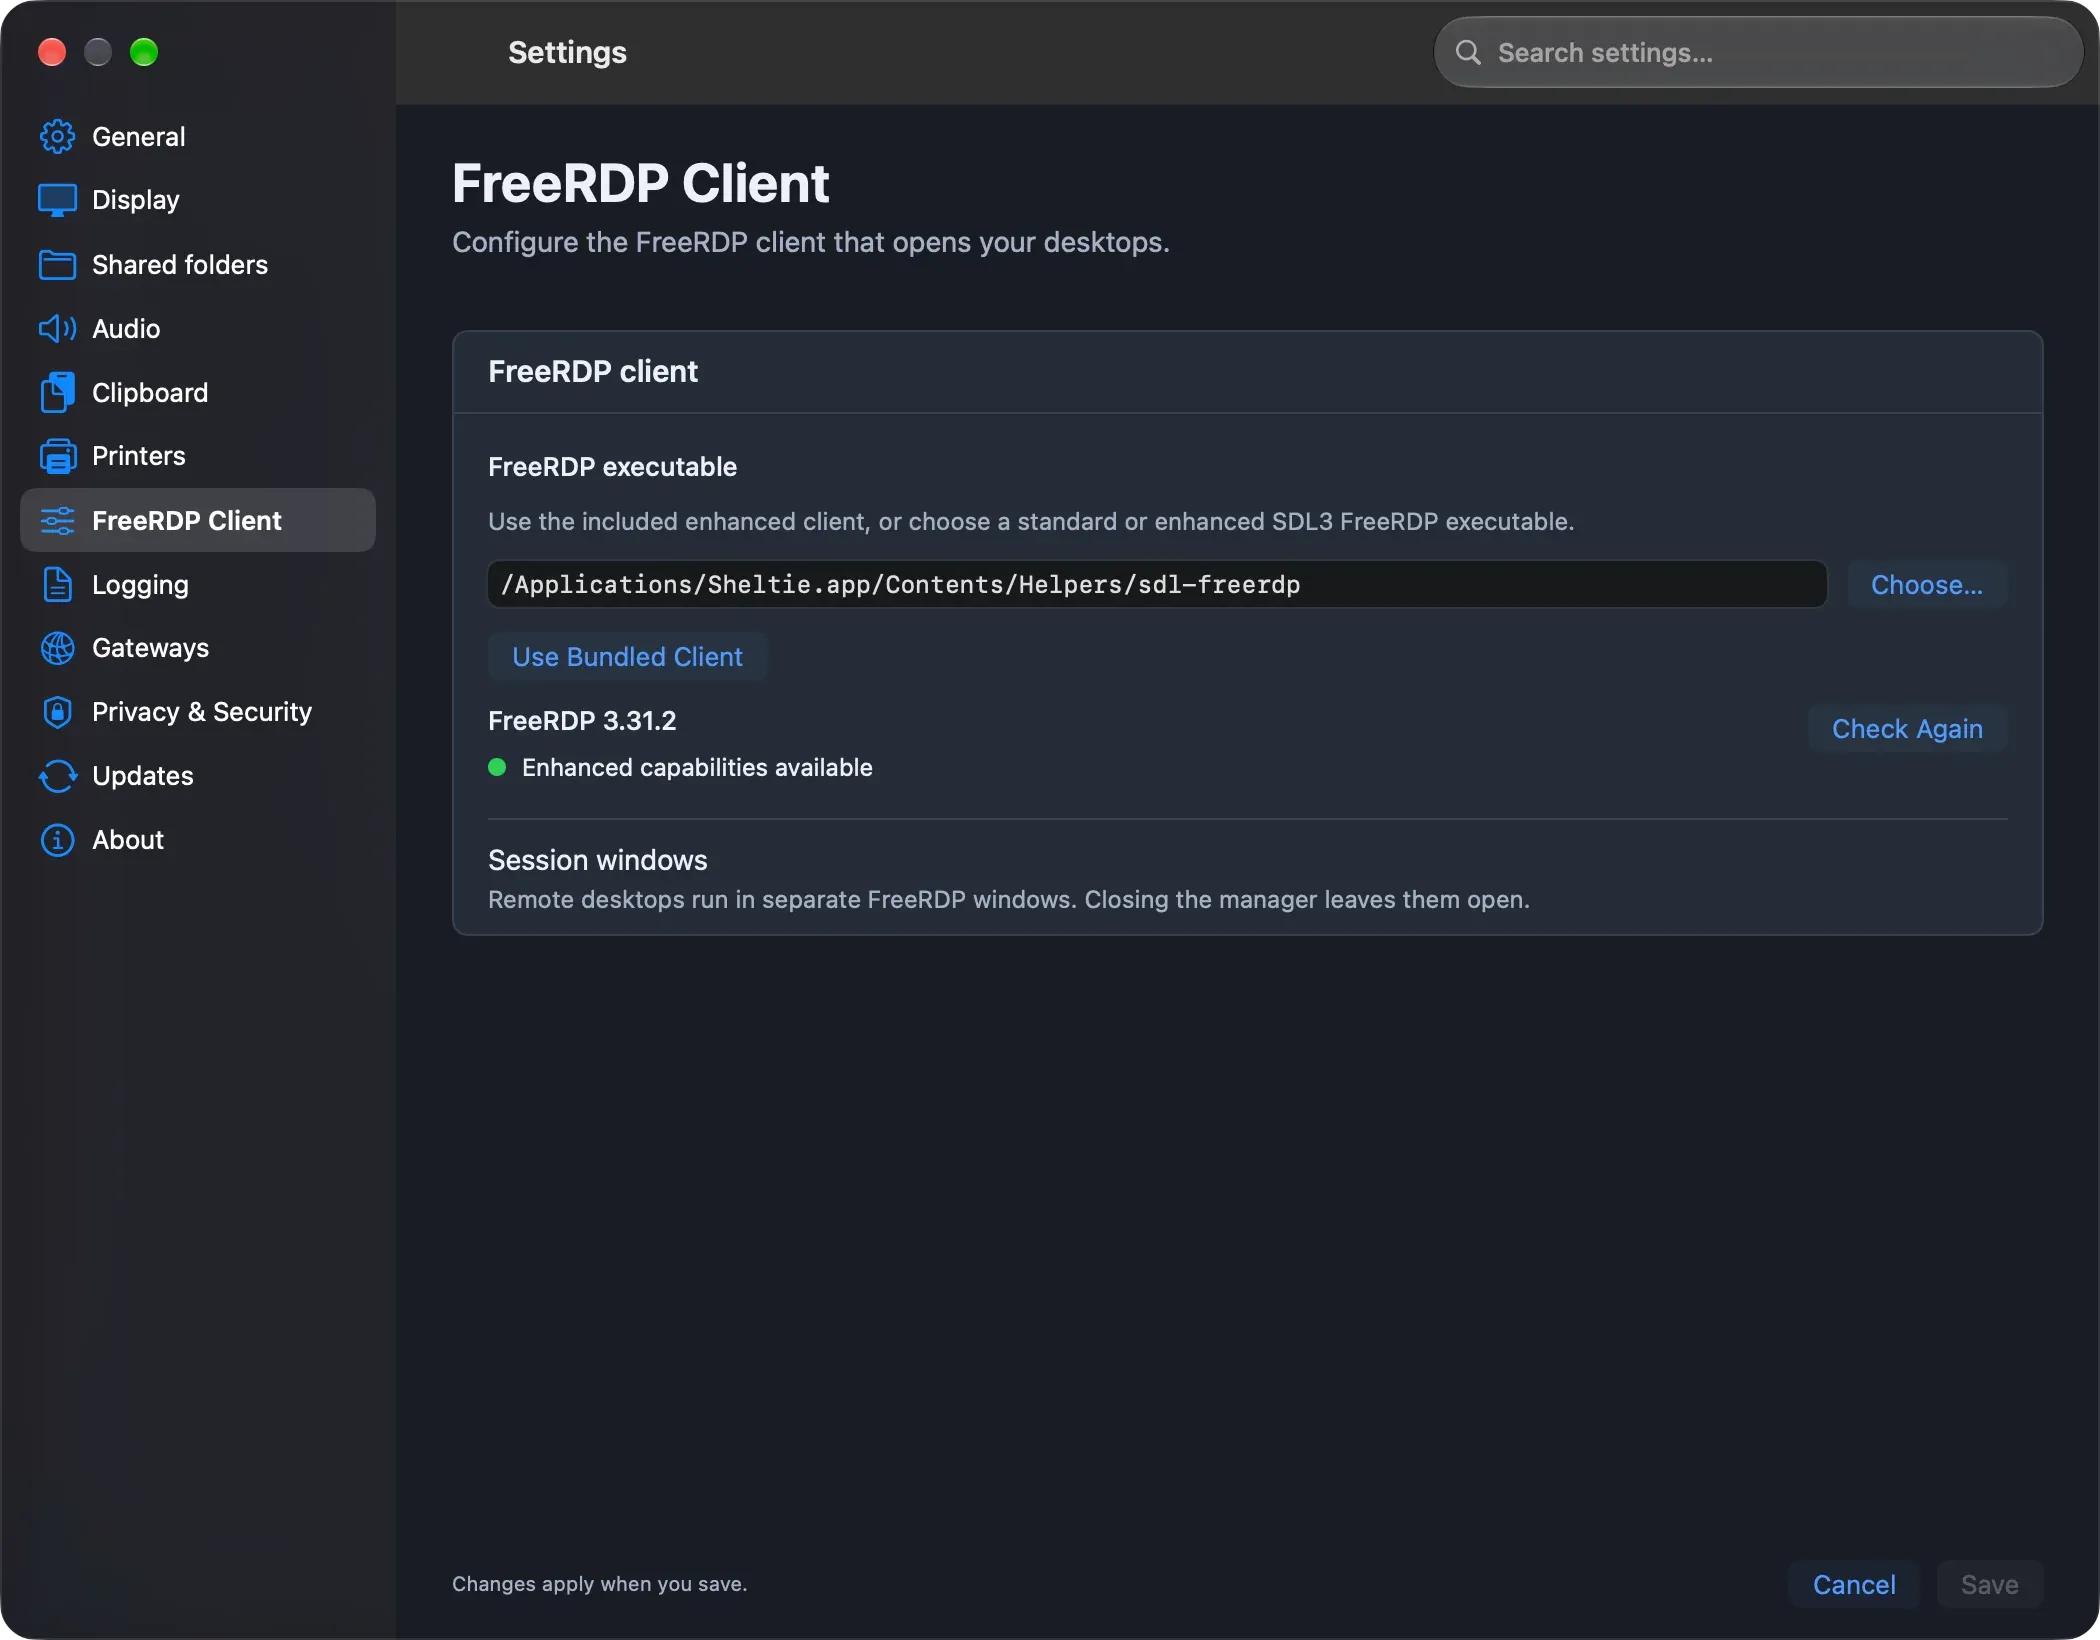Select the Logging sidebar item

[198, 584]
